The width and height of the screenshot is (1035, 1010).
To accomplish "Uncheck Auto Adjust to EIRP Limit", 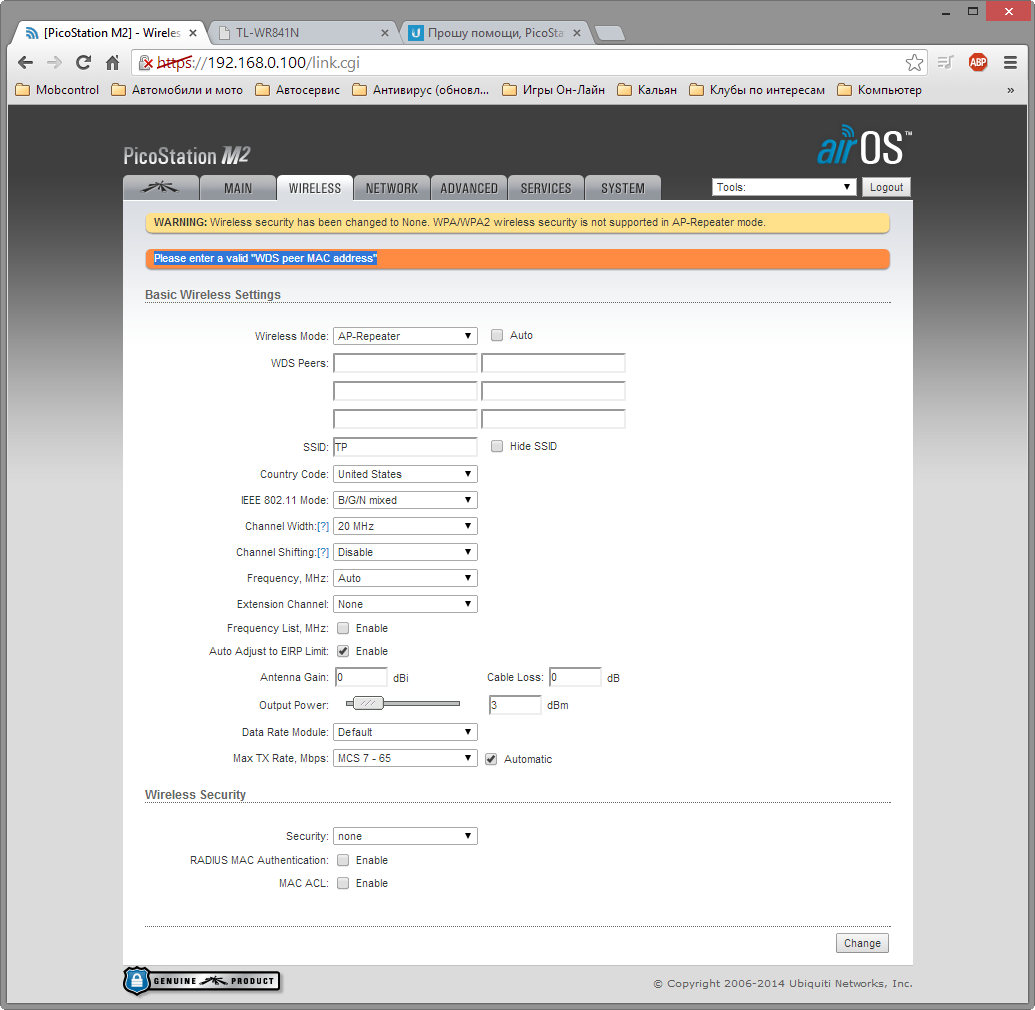I will (x=343, y=651).
